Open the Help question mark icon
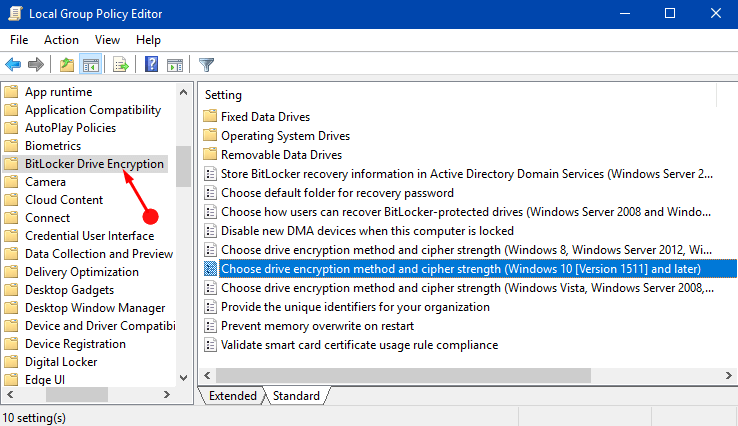Viewport: 738px width, 426px height. 152,64
